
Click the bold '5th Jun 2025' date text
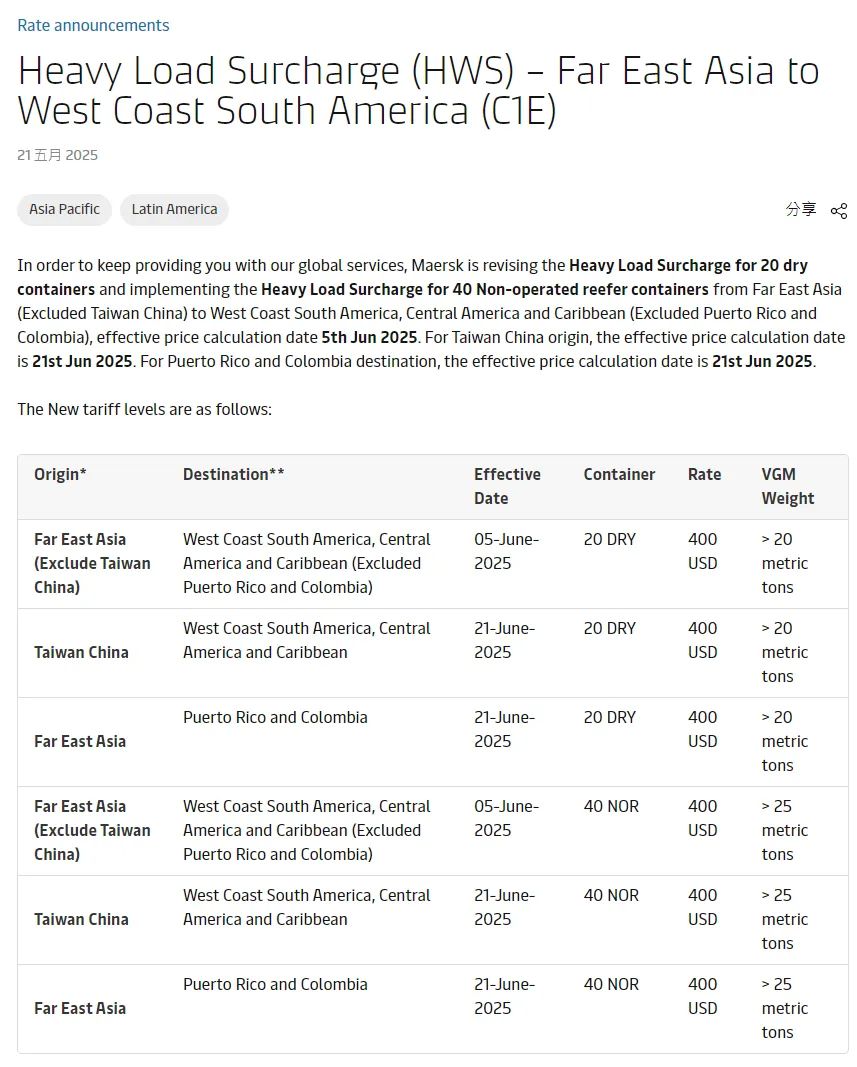click(x=369, y=338)
